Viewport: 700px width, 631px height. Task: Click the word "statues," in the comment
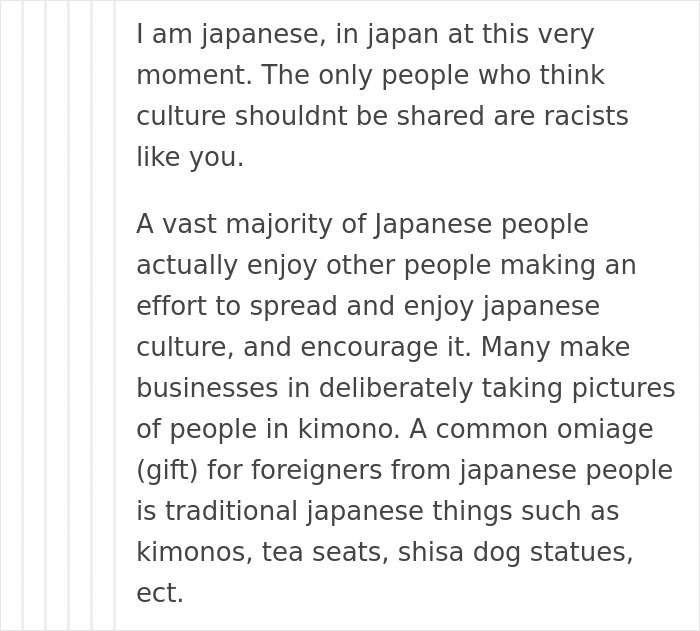pos(589,553)
